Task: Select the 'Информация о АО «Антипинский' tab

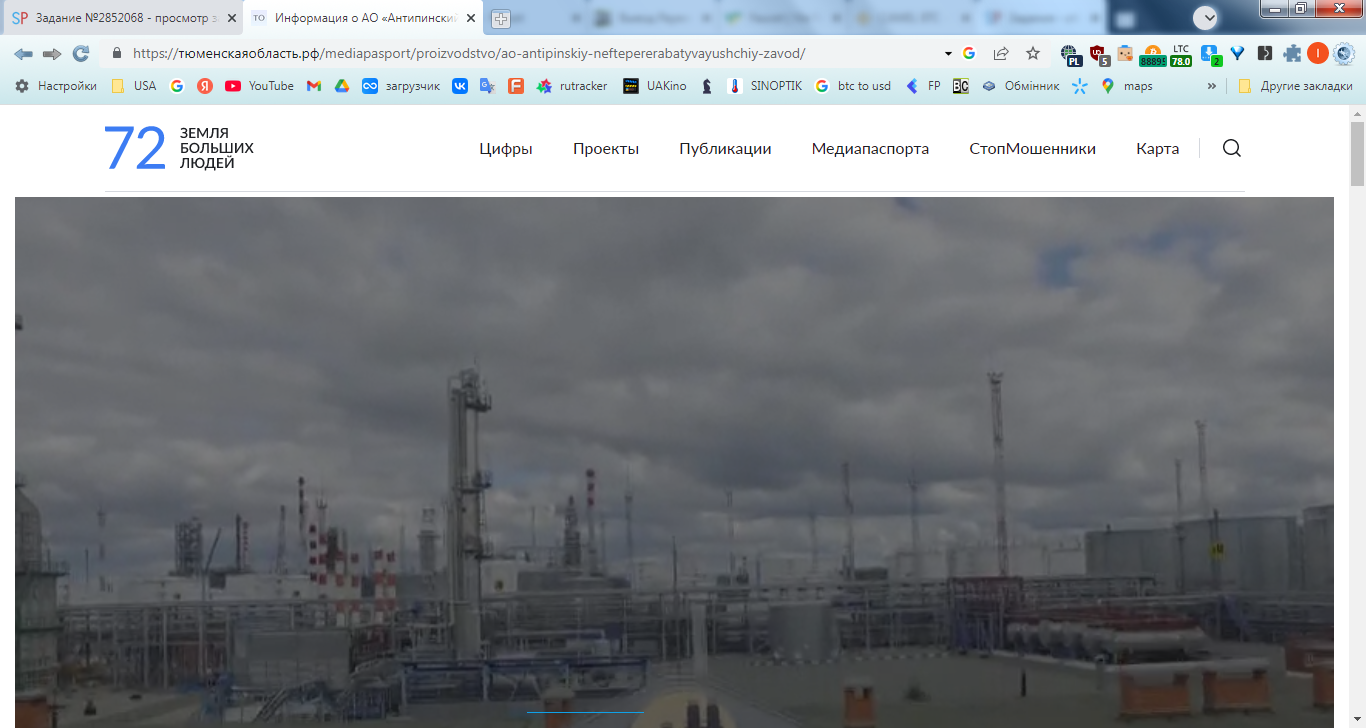Action: coord(365,18)
